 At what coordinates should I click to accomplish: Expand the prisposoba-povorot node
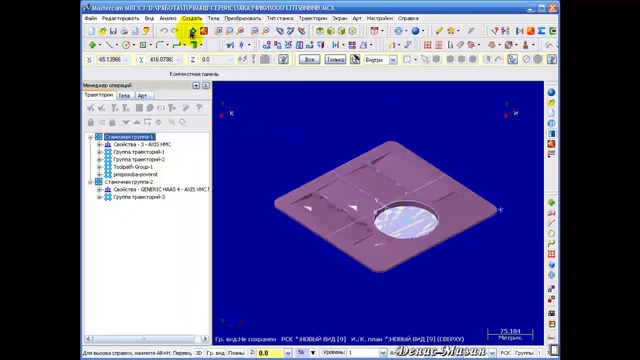coord(99,174)
